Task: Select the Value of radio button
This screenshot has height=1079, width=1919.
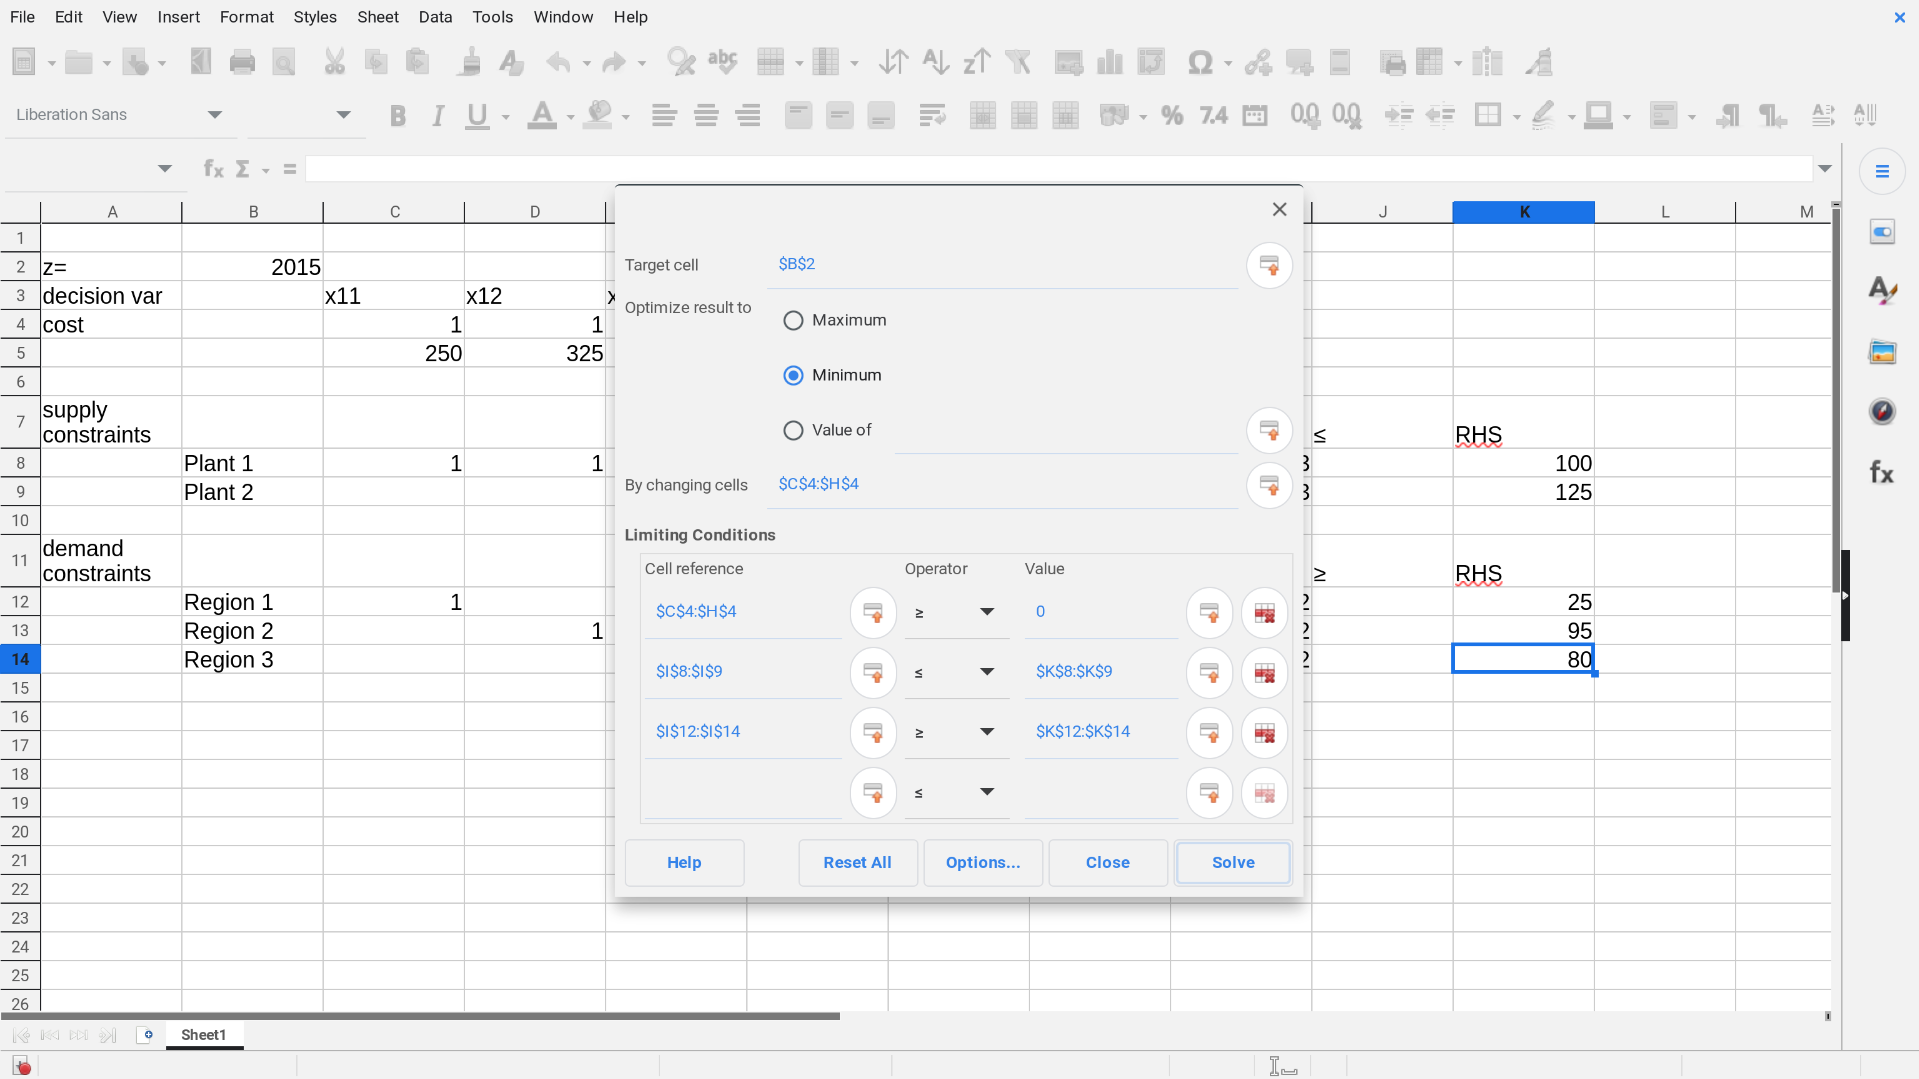Action: tap(793, 431)
